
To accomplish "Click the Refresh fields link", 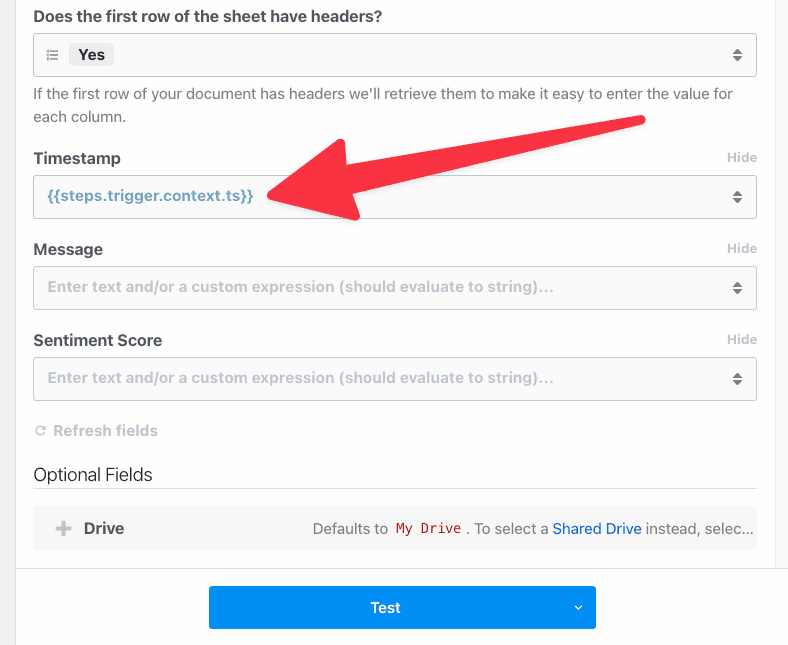I will 106,430.
